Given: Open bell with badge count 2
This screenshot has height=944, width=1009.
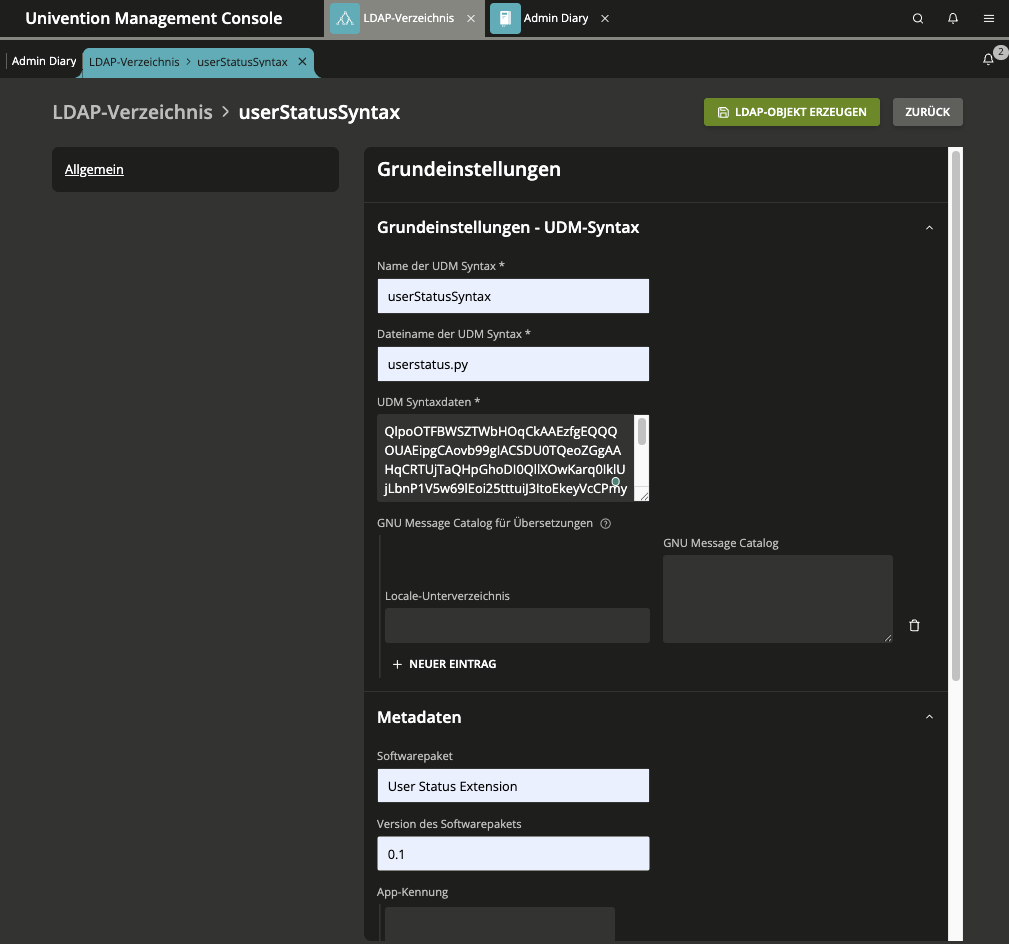Looking at the screenshot, I should tap(989, 60).
